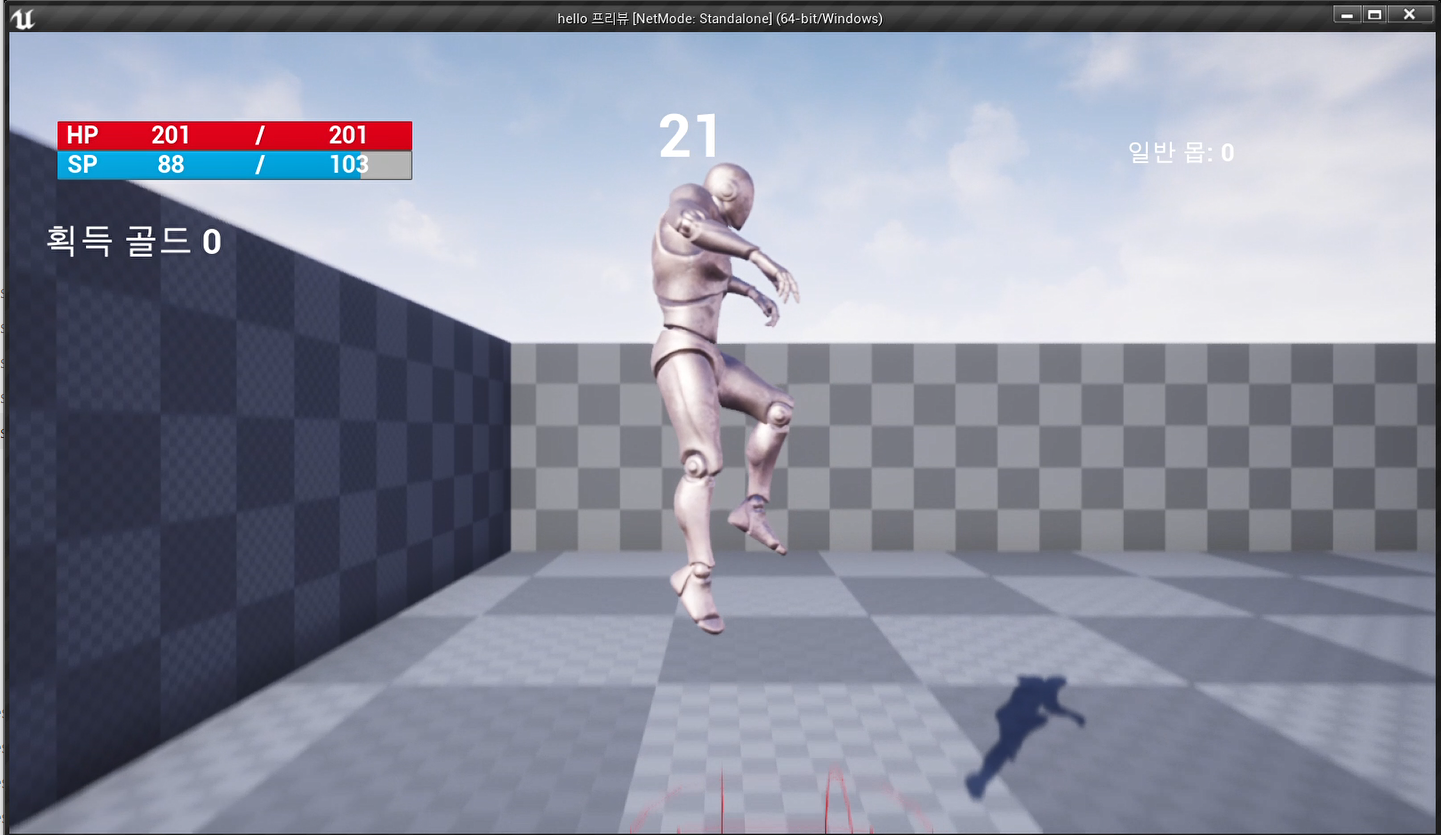Close the game preview window

pyautogui.click(x=1409, y=15)
